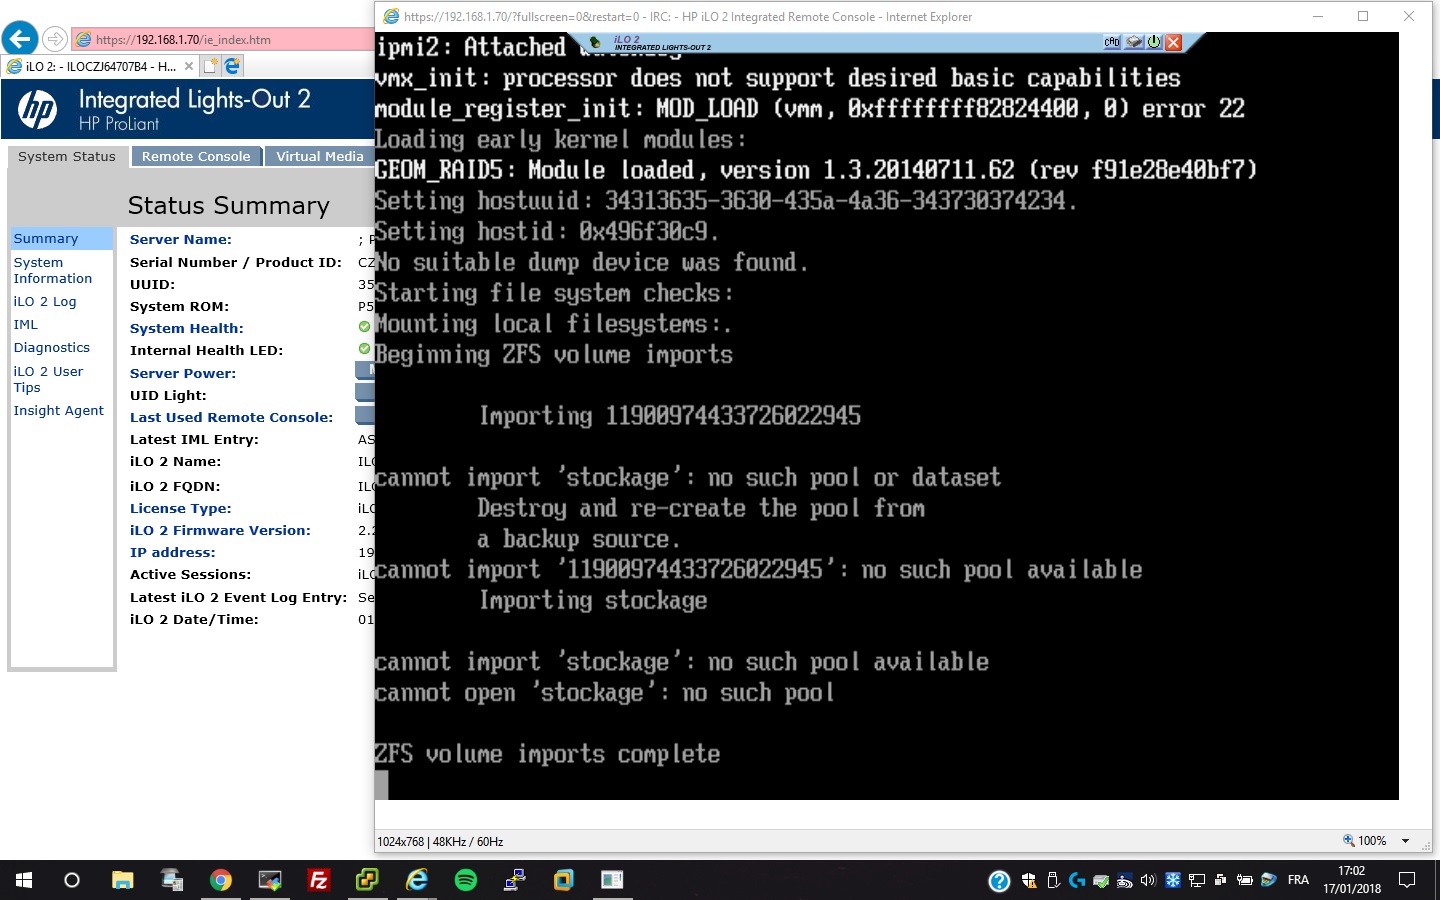
Task: Click the address bar showing 192.168.1.70
Action: click(x=225, y=40)
